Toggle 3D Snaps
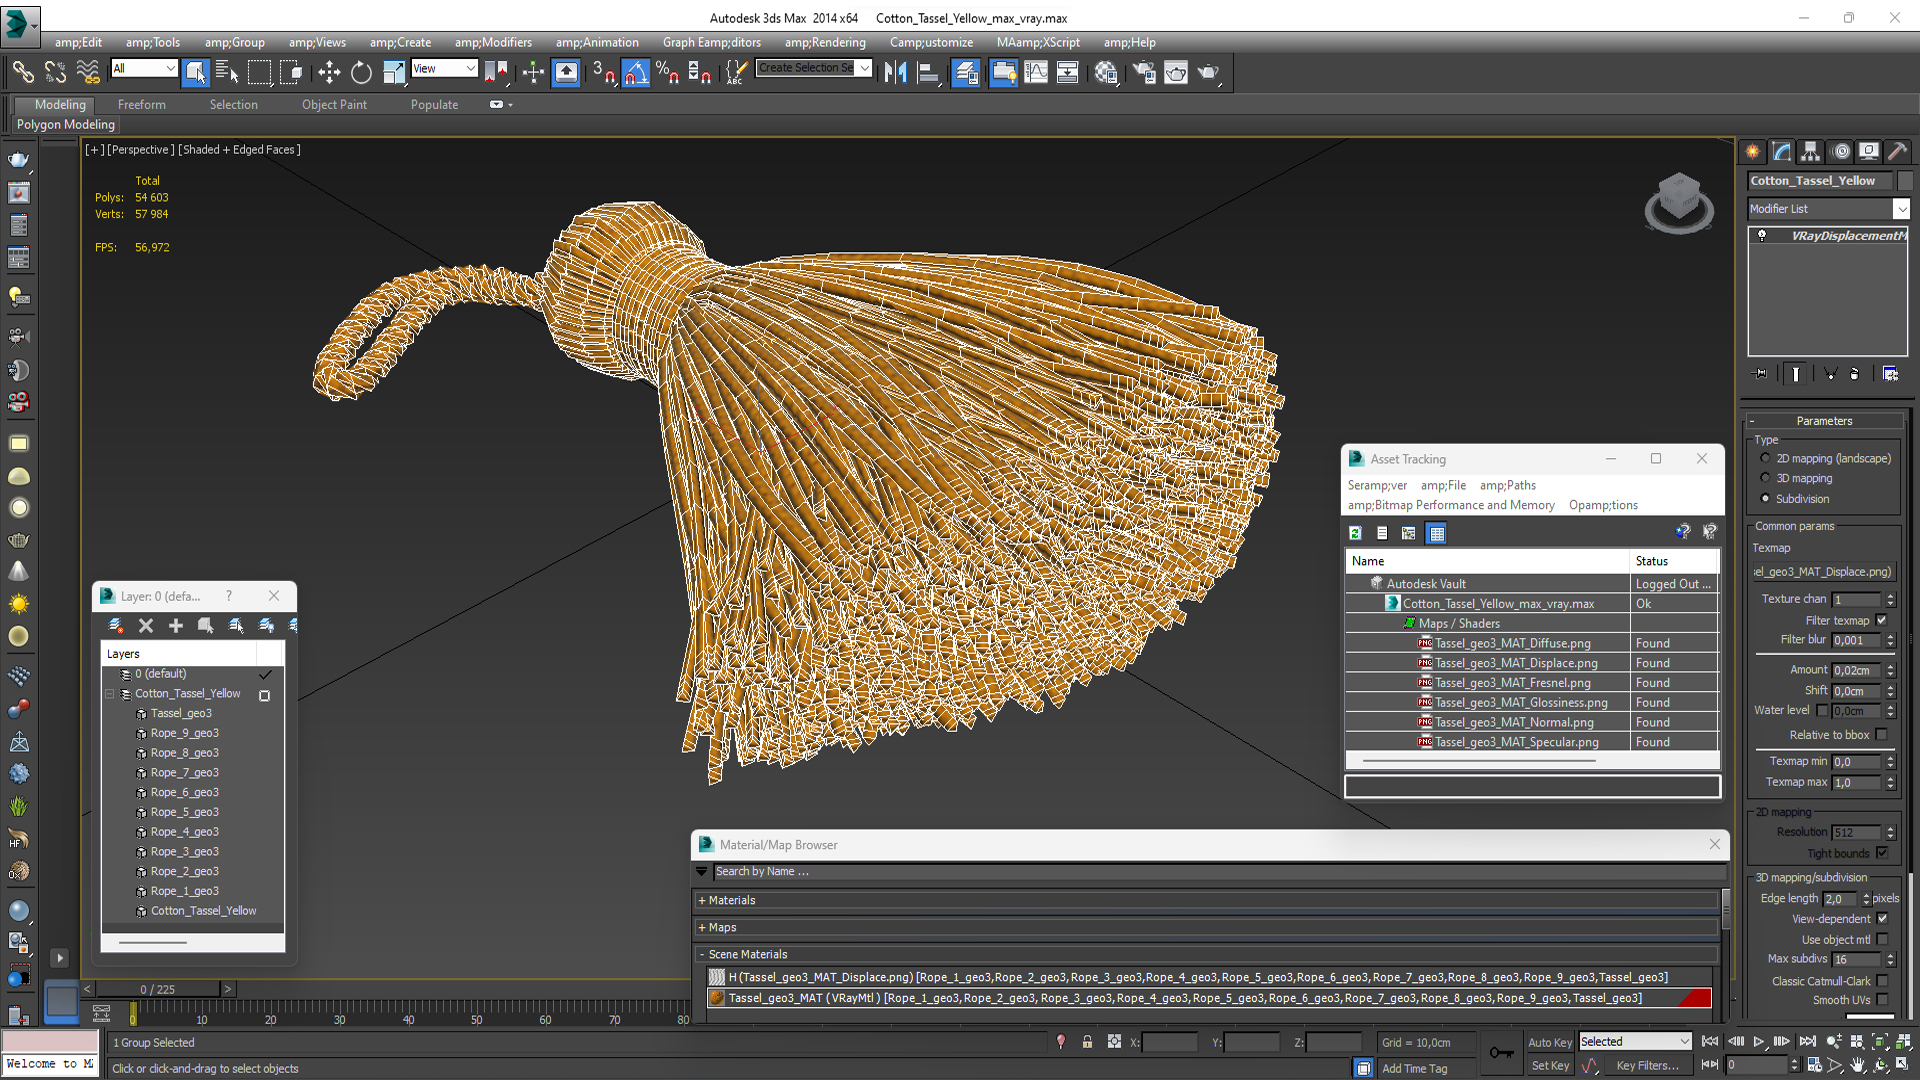Viewport: 1920px width, 1080px height. (x=603, y=72)
